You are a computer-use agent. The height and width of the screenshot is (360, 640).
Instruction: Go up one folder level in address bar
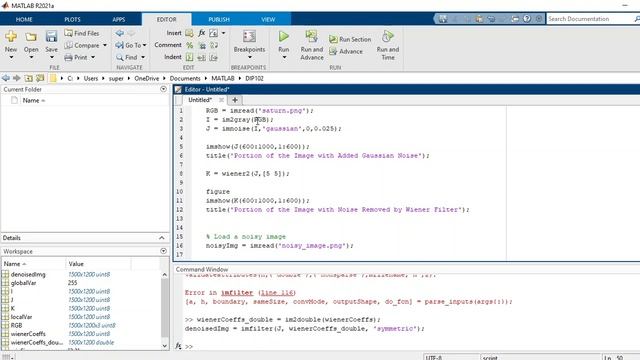click(28, 78)
